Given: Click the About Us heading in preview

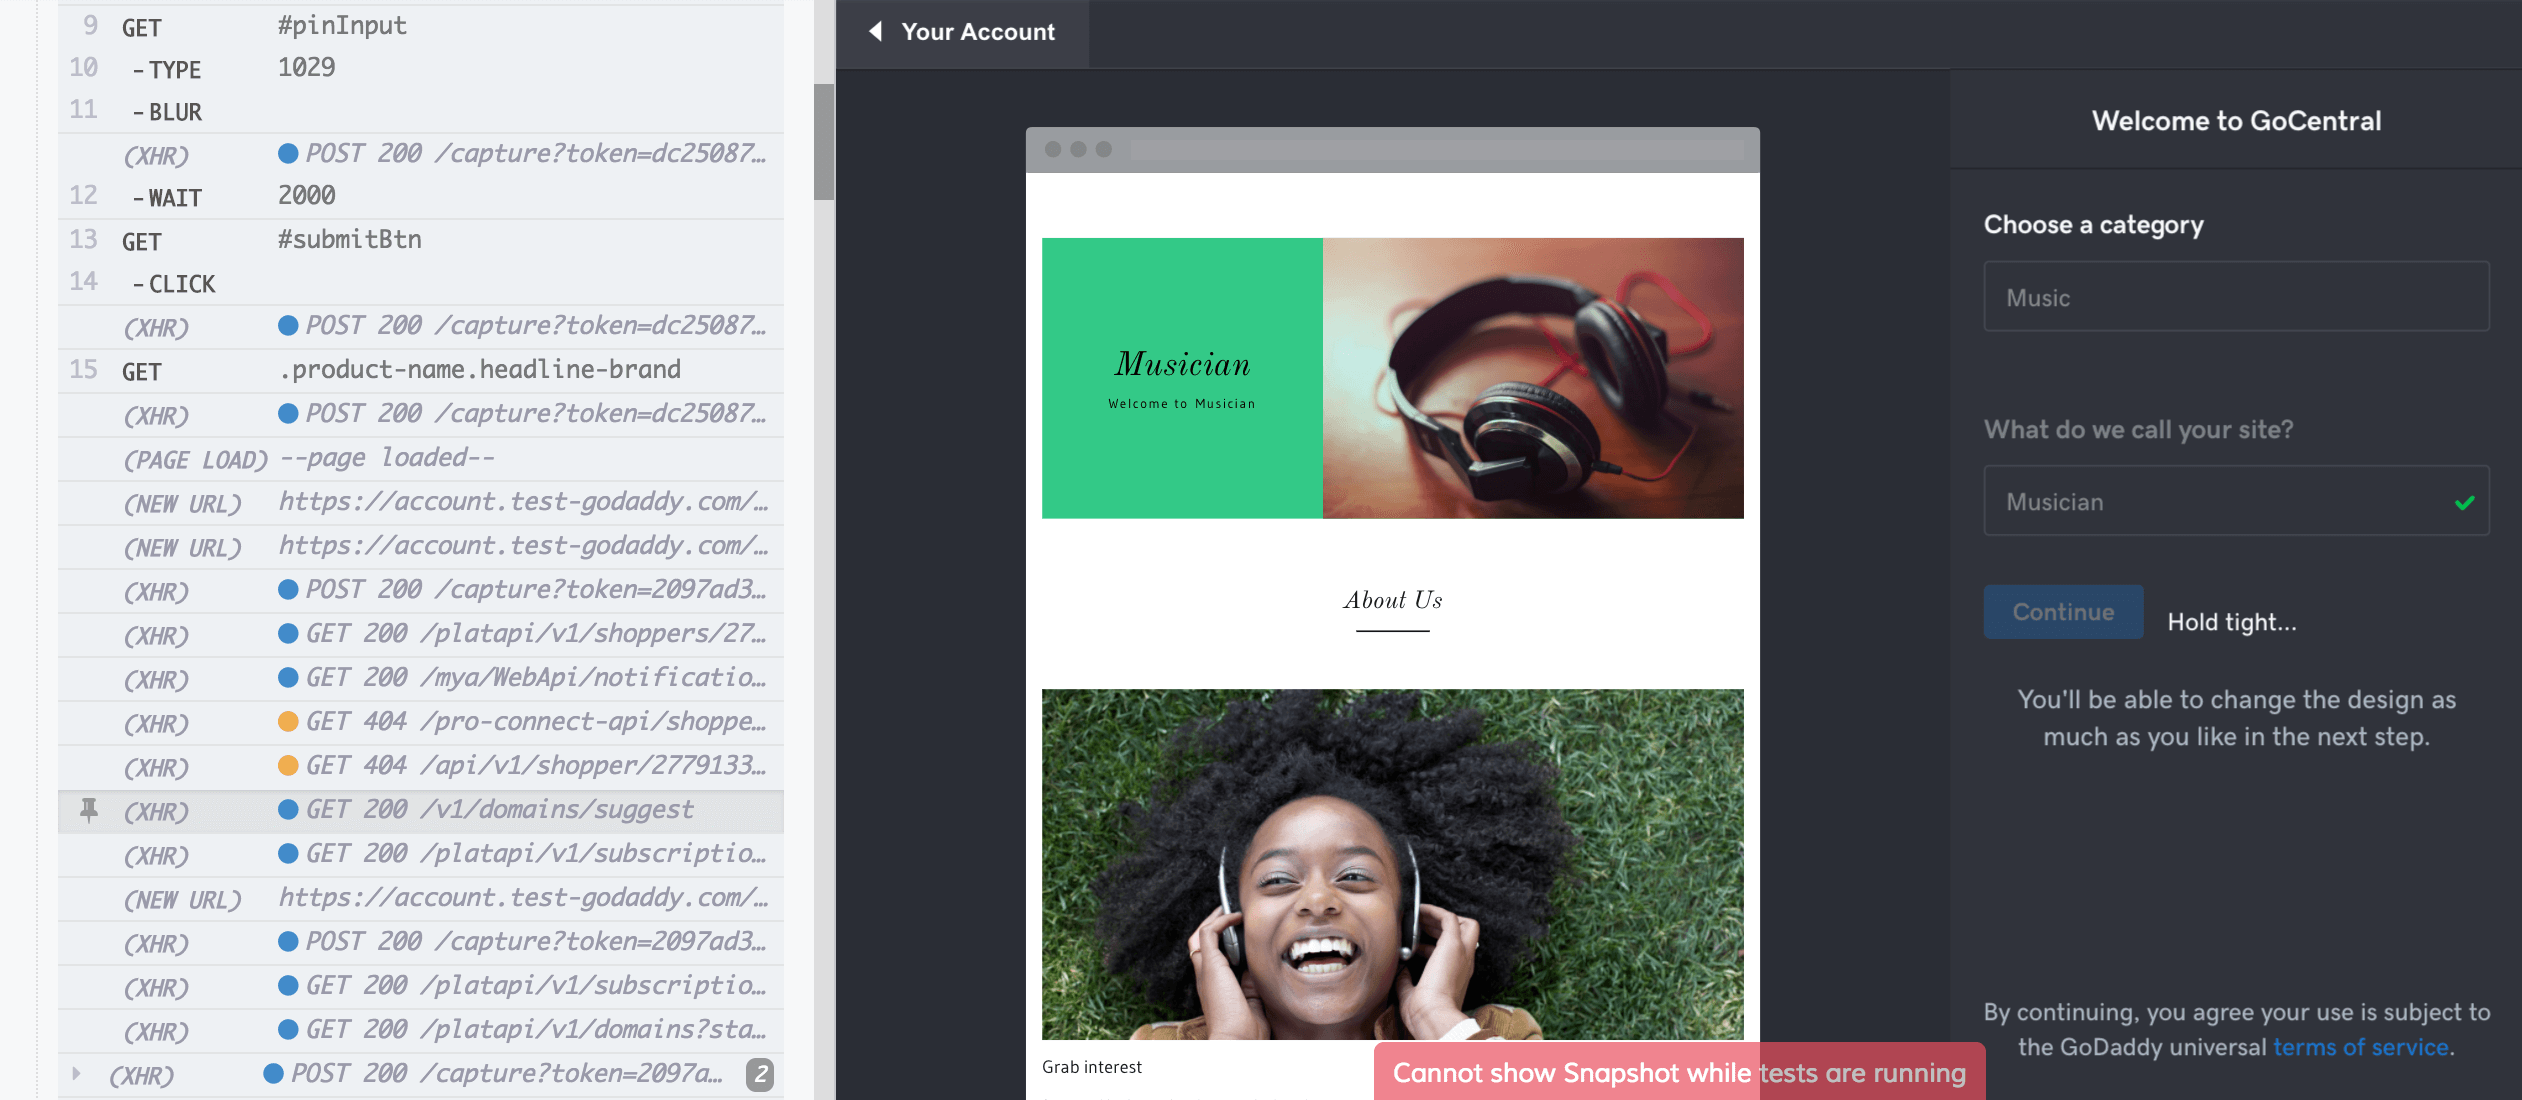Looking at the screenshot, I should coord(1392,600).
